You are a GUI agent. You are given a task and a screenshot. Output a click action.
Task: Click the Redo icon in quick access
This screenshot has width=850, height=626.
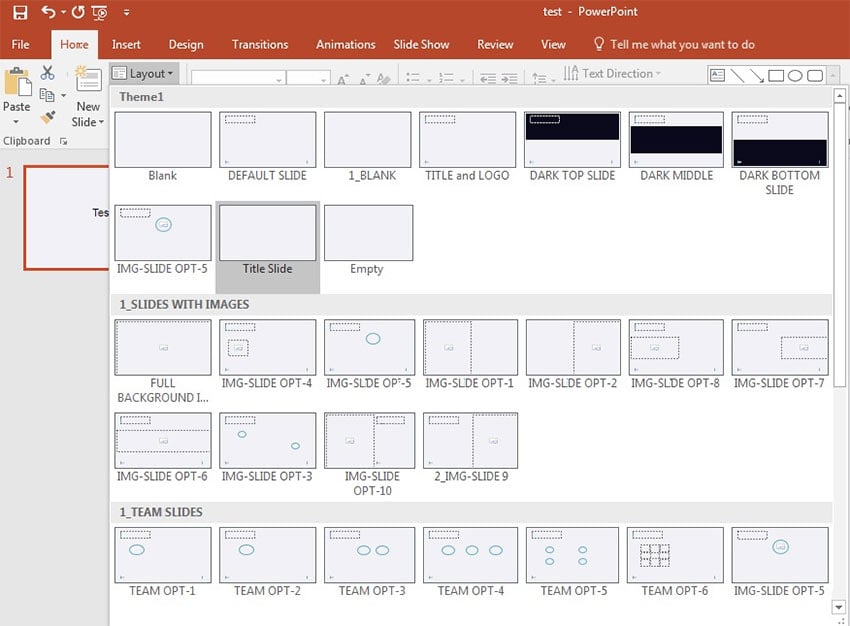[77, 13]
